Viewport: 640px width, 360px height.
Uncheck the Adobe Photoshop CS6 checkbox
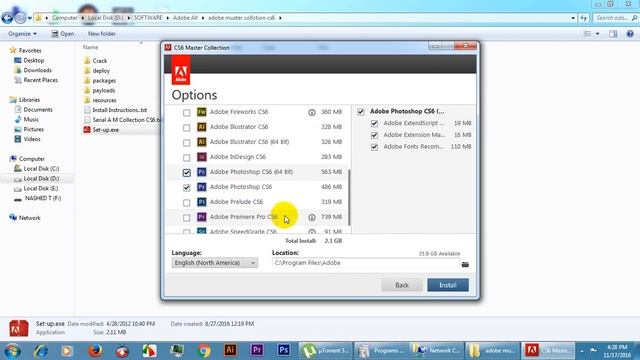tap(187, 188)
